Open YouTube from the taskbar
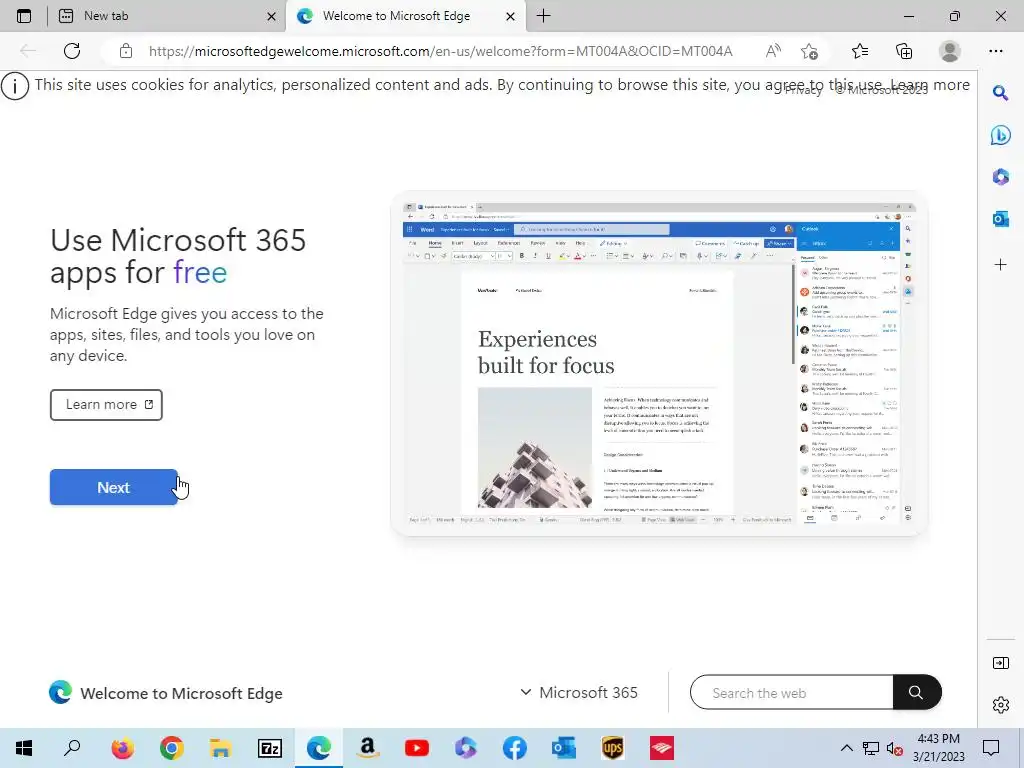 (x=417, y=748)
